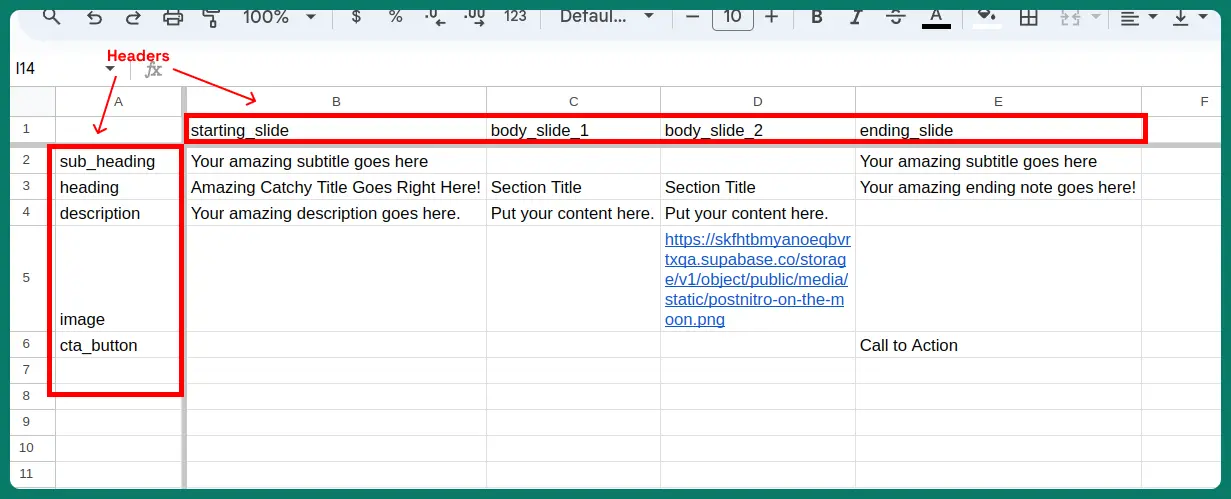Select 'Your amazing ending note goes here!' cell
This screenshot has height=499, width=1231.
[x=998, y=187]
